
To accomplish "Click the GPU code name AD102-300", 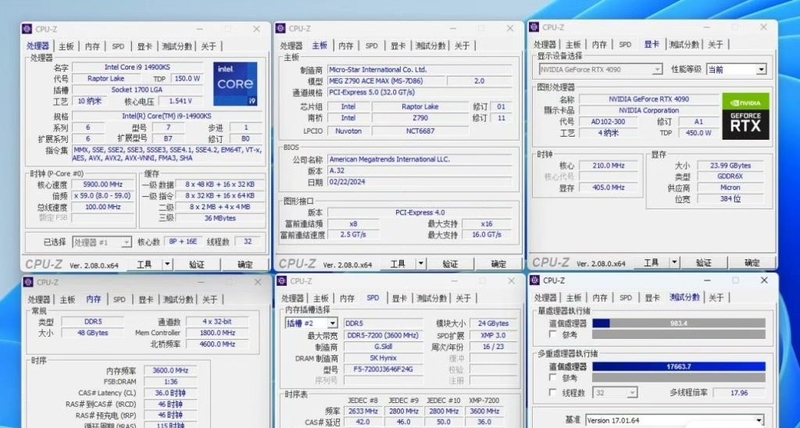I will click(609, 122).
